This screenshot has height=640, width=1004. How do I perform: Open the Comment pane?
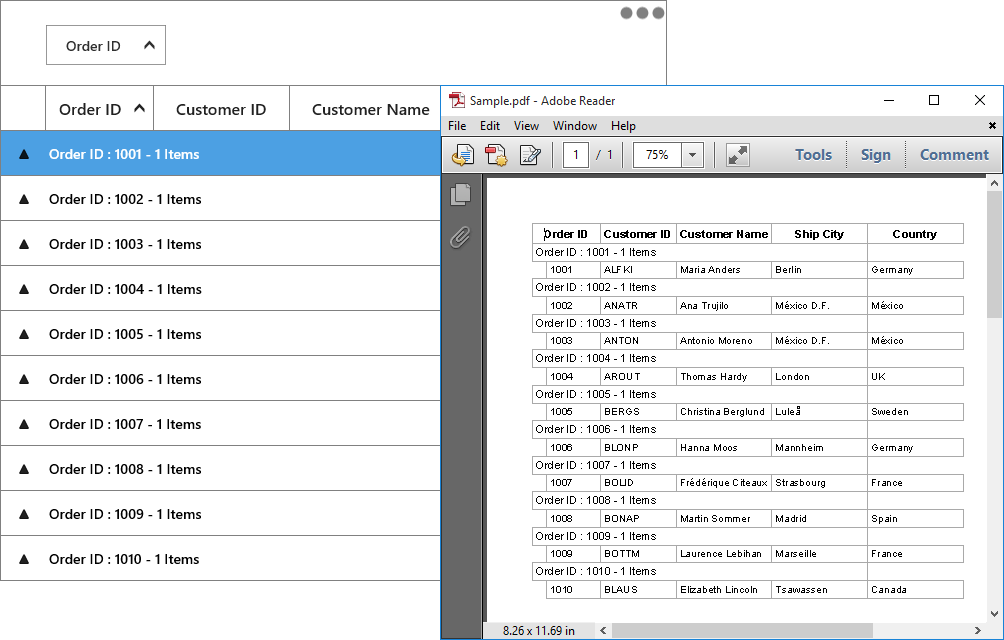coord(954,155)
